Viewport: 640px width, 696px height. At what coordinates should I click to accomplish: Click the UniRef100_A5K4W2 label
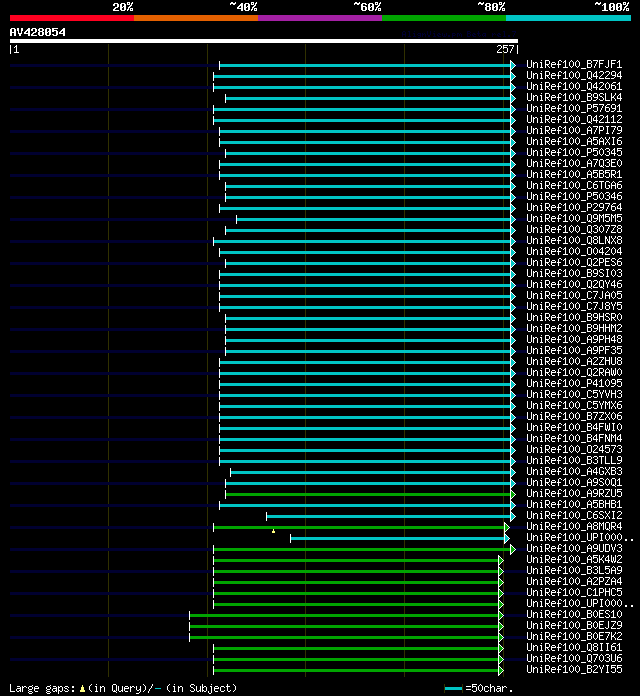[574, 559]
